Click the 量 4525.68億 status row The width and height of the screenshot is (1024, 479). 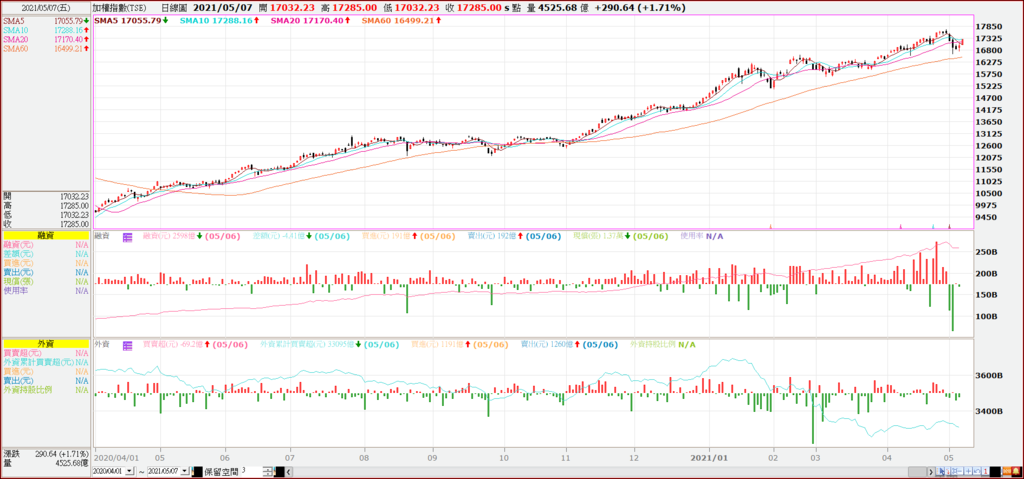click(46, 462)
